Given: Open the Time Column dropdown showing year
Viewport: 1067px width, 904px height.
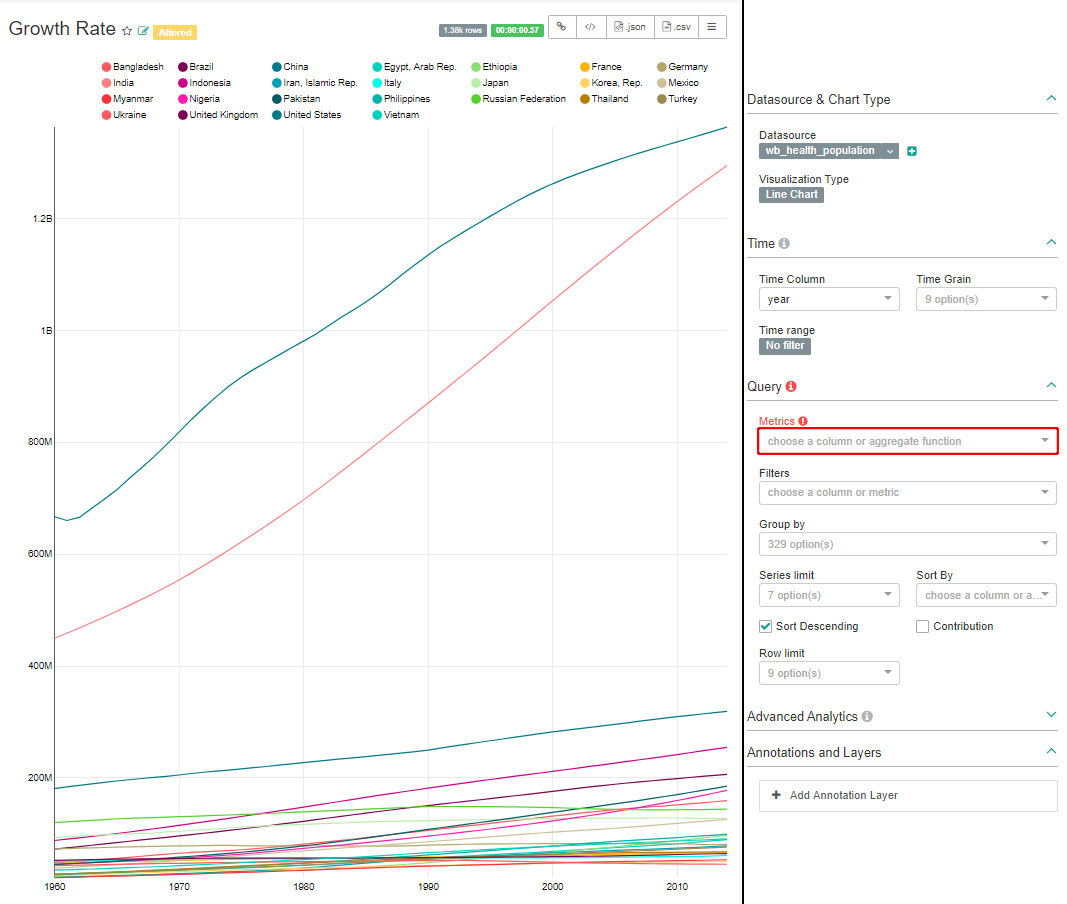Looking at the screenshot, I should (x=829, y=299).
